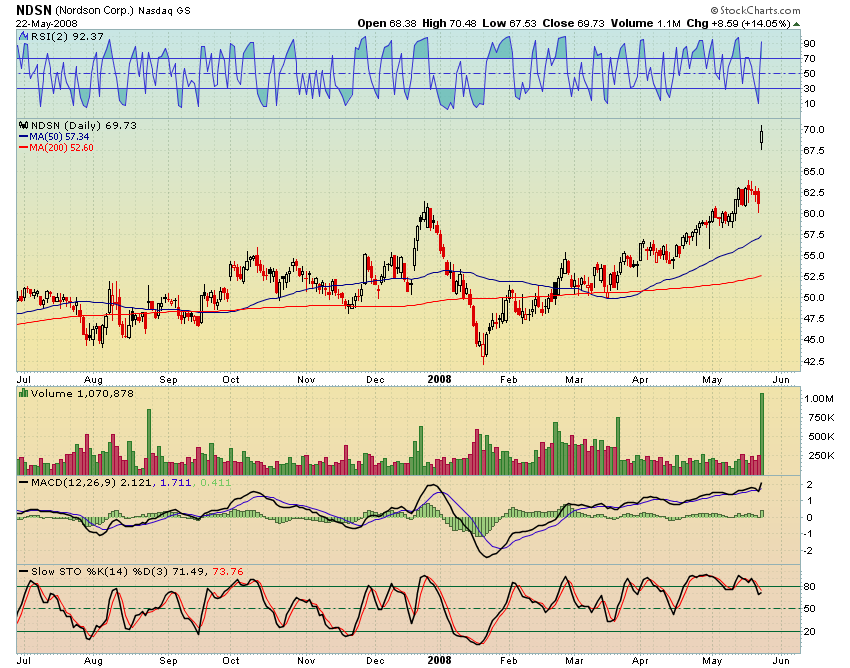Click the Oct label under the price chart
This screenshot has width=850, height=668.
[x=231, y=380]
